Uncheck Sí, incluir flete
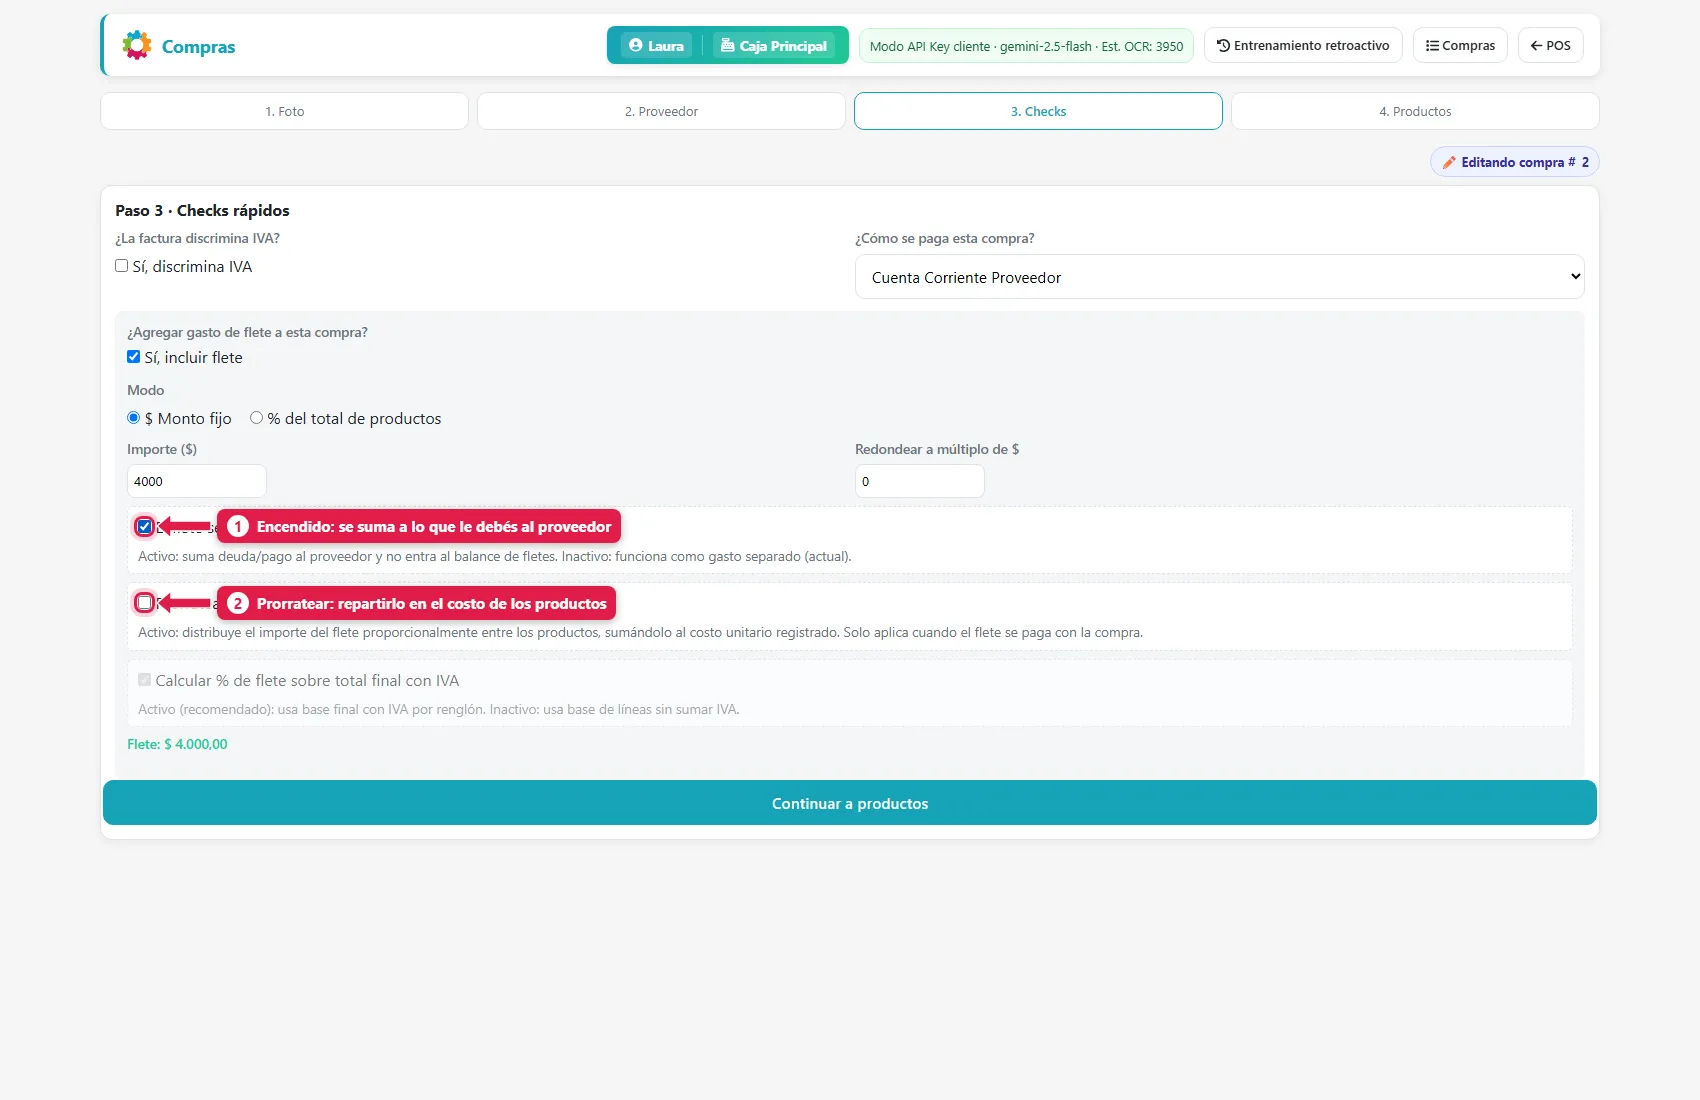1700x1100 pixels. click(133, 357)
